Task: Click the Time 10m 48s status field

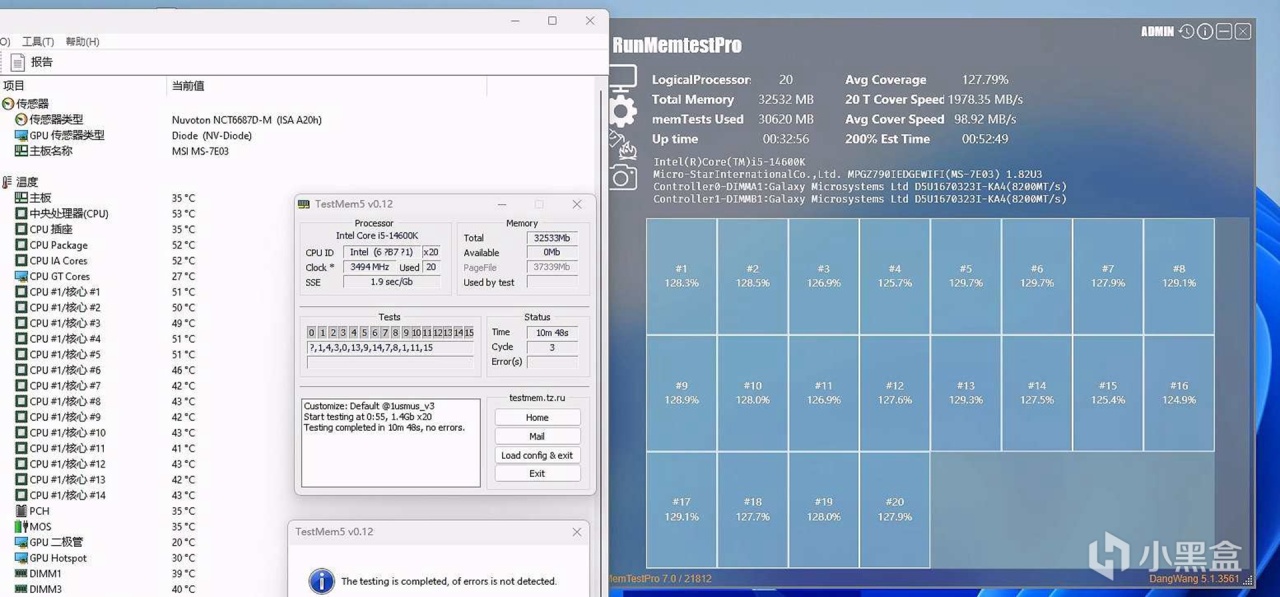Action: 552,332
